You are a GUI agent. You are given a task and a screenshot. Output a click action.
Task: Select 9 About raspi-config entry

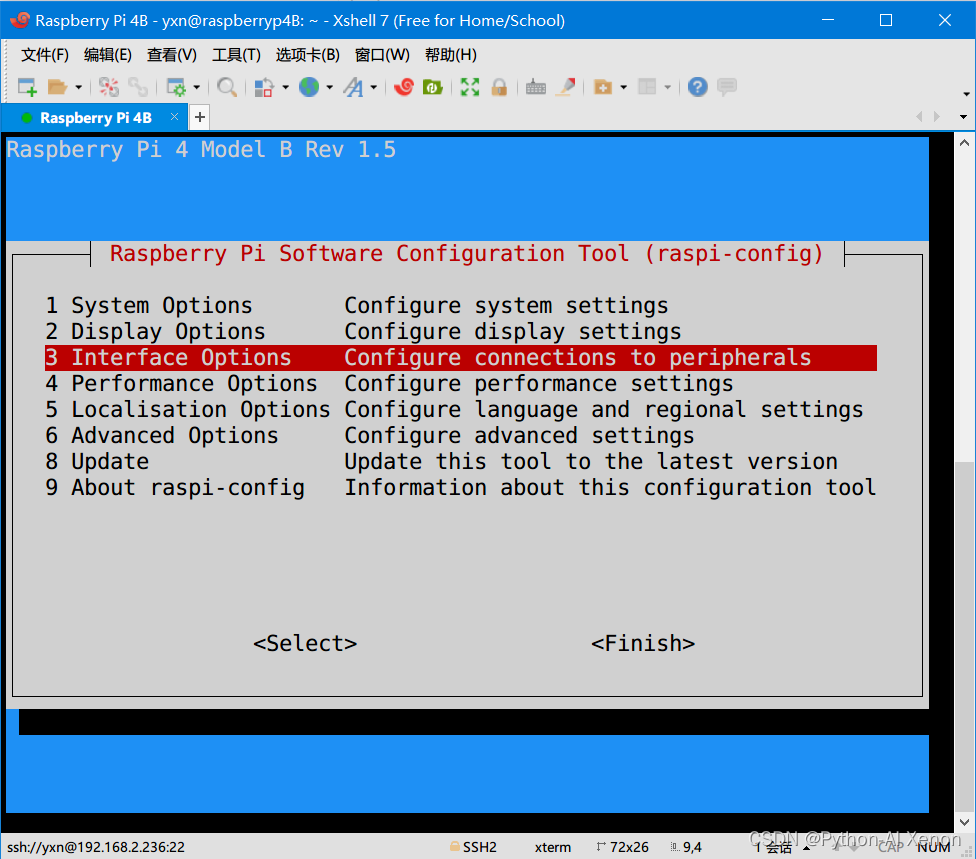click(461, 488)
